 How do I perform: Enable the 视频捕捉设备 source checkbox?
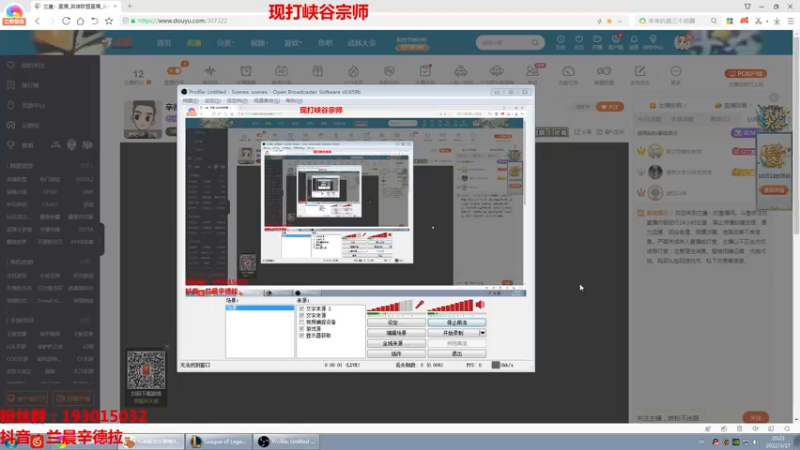[x=302, y=322]
